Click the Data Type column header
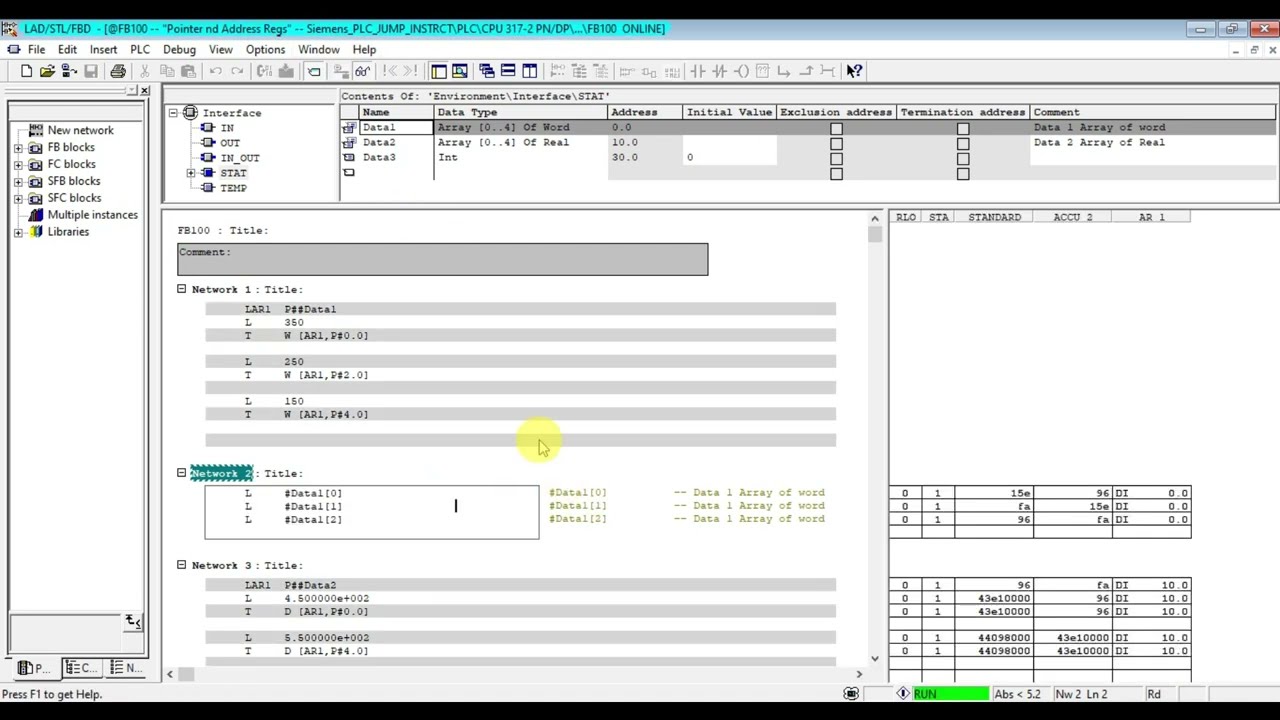1280x720 pixels. click(x=520, y=112)
